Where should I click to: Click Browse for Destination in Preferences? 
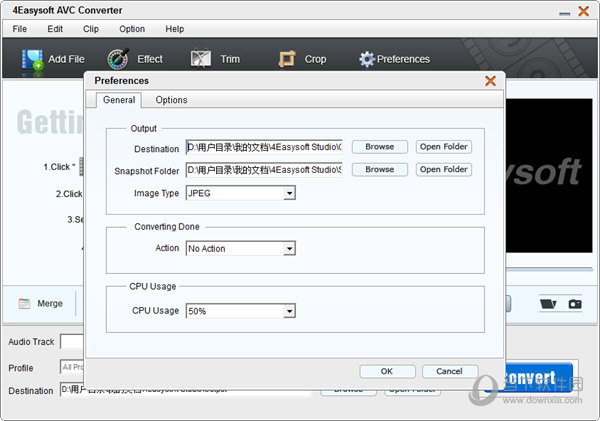[380, 147]
